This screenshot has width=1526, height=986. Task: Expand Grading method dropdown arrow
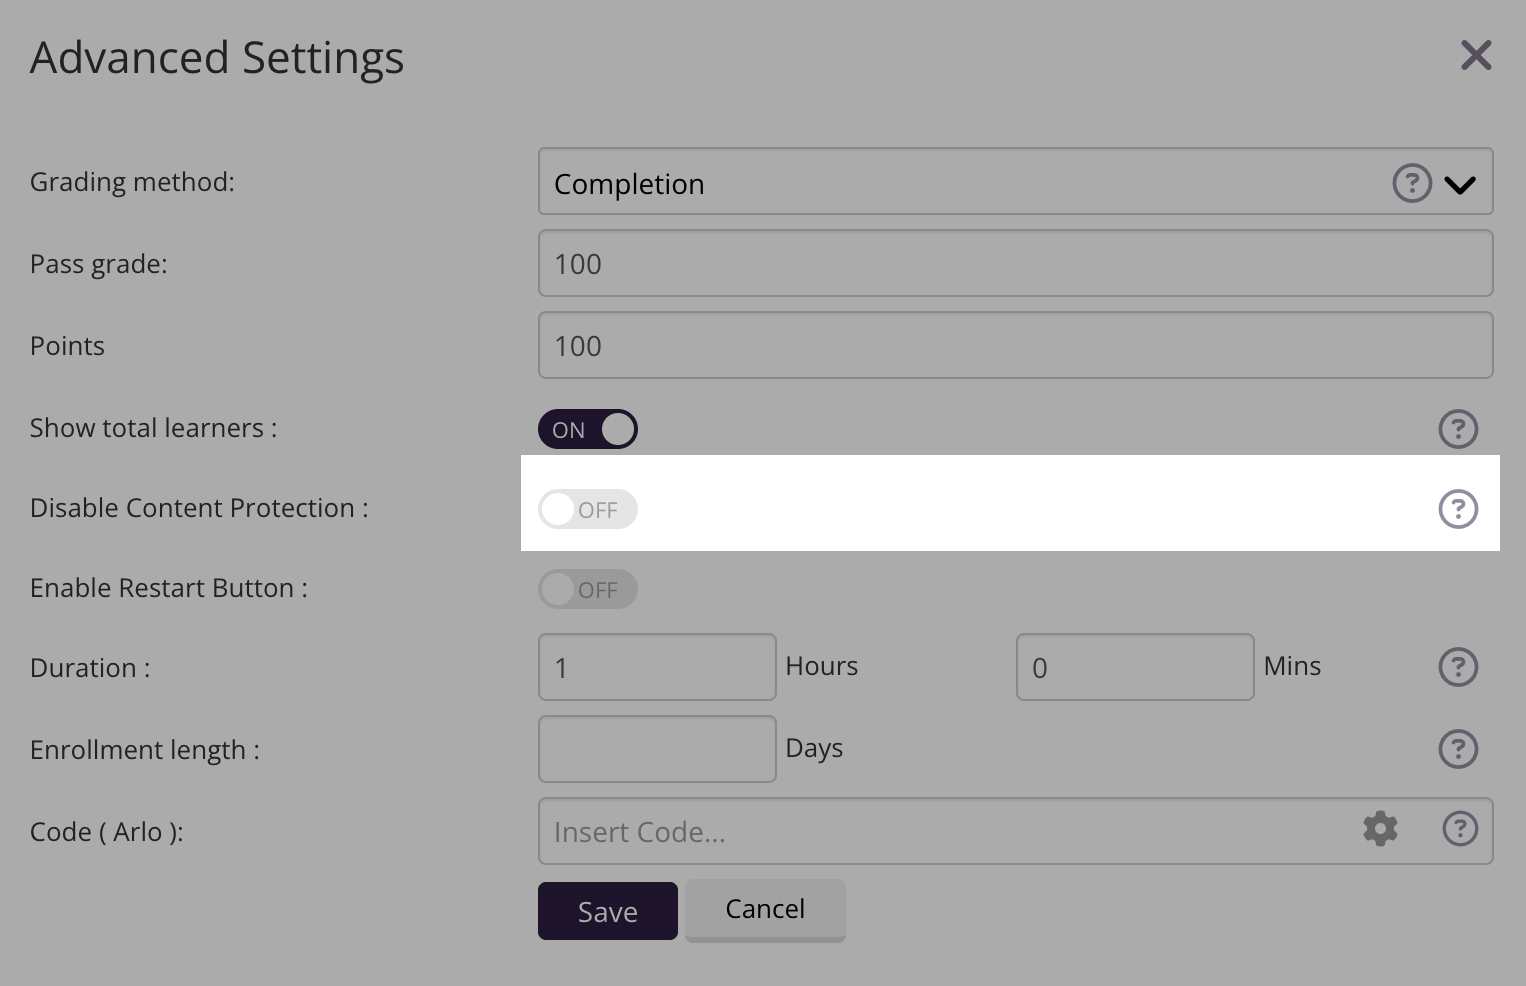[x=1460, y=185]
